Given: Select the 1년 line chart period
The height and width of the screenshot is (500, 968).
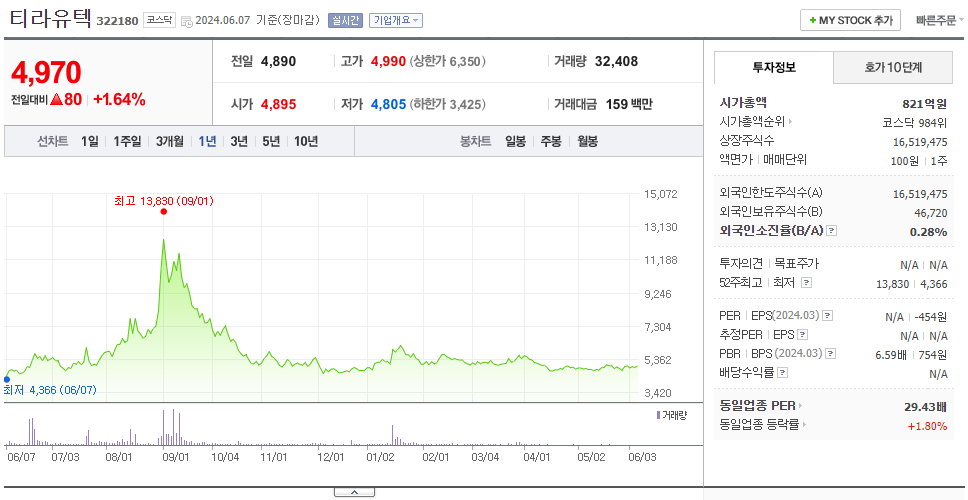Looking at the screenshot, I should click(207, 141).
